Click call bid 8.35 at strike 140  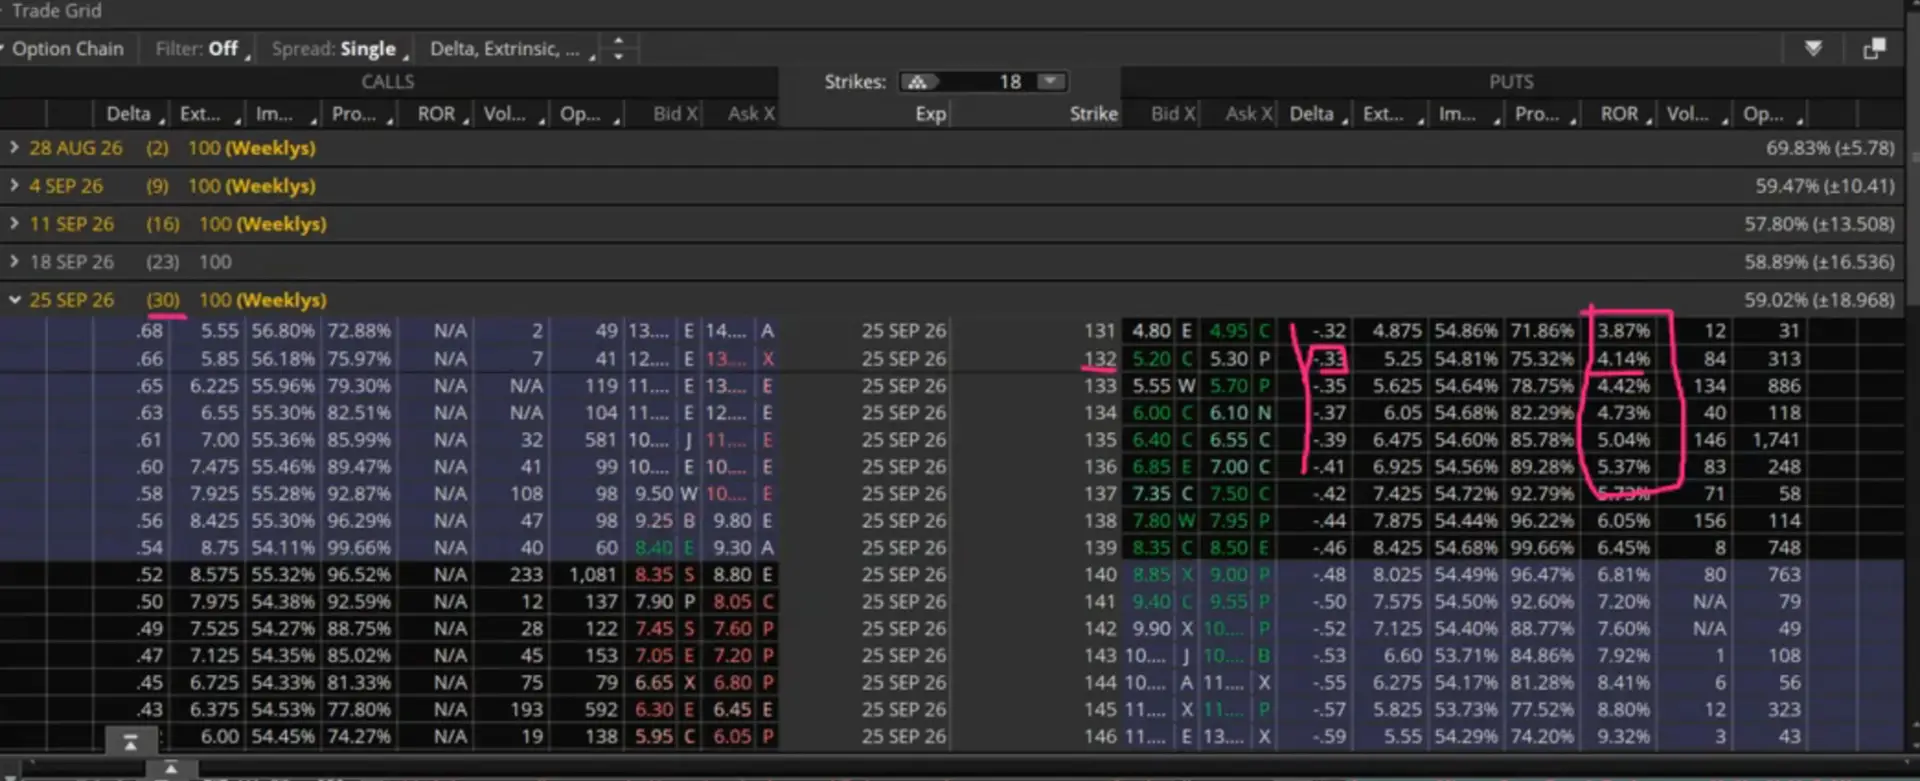pos(654,574)
